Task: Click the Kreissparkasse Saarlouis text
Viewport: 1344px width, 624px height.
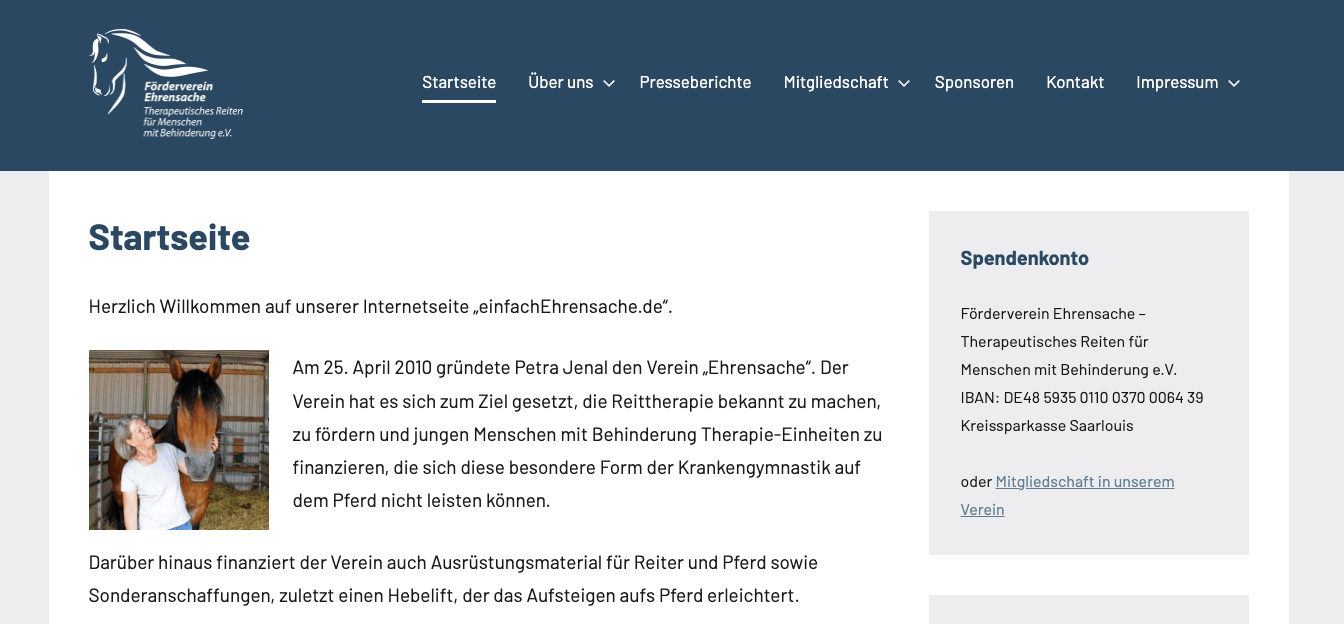Action: pyautogui.click(x=1046, y=425)
